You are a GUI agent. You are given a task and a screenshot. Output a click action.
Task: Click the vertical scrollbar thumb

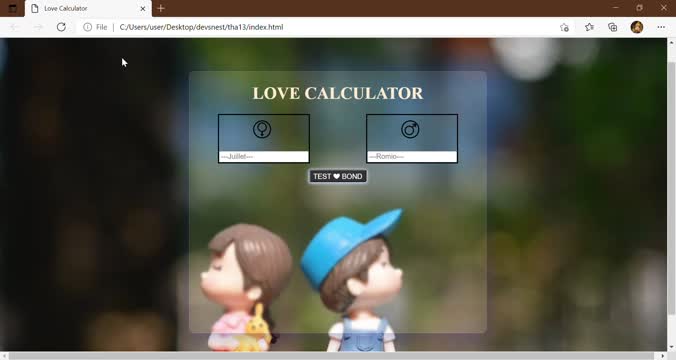point(671,188)
